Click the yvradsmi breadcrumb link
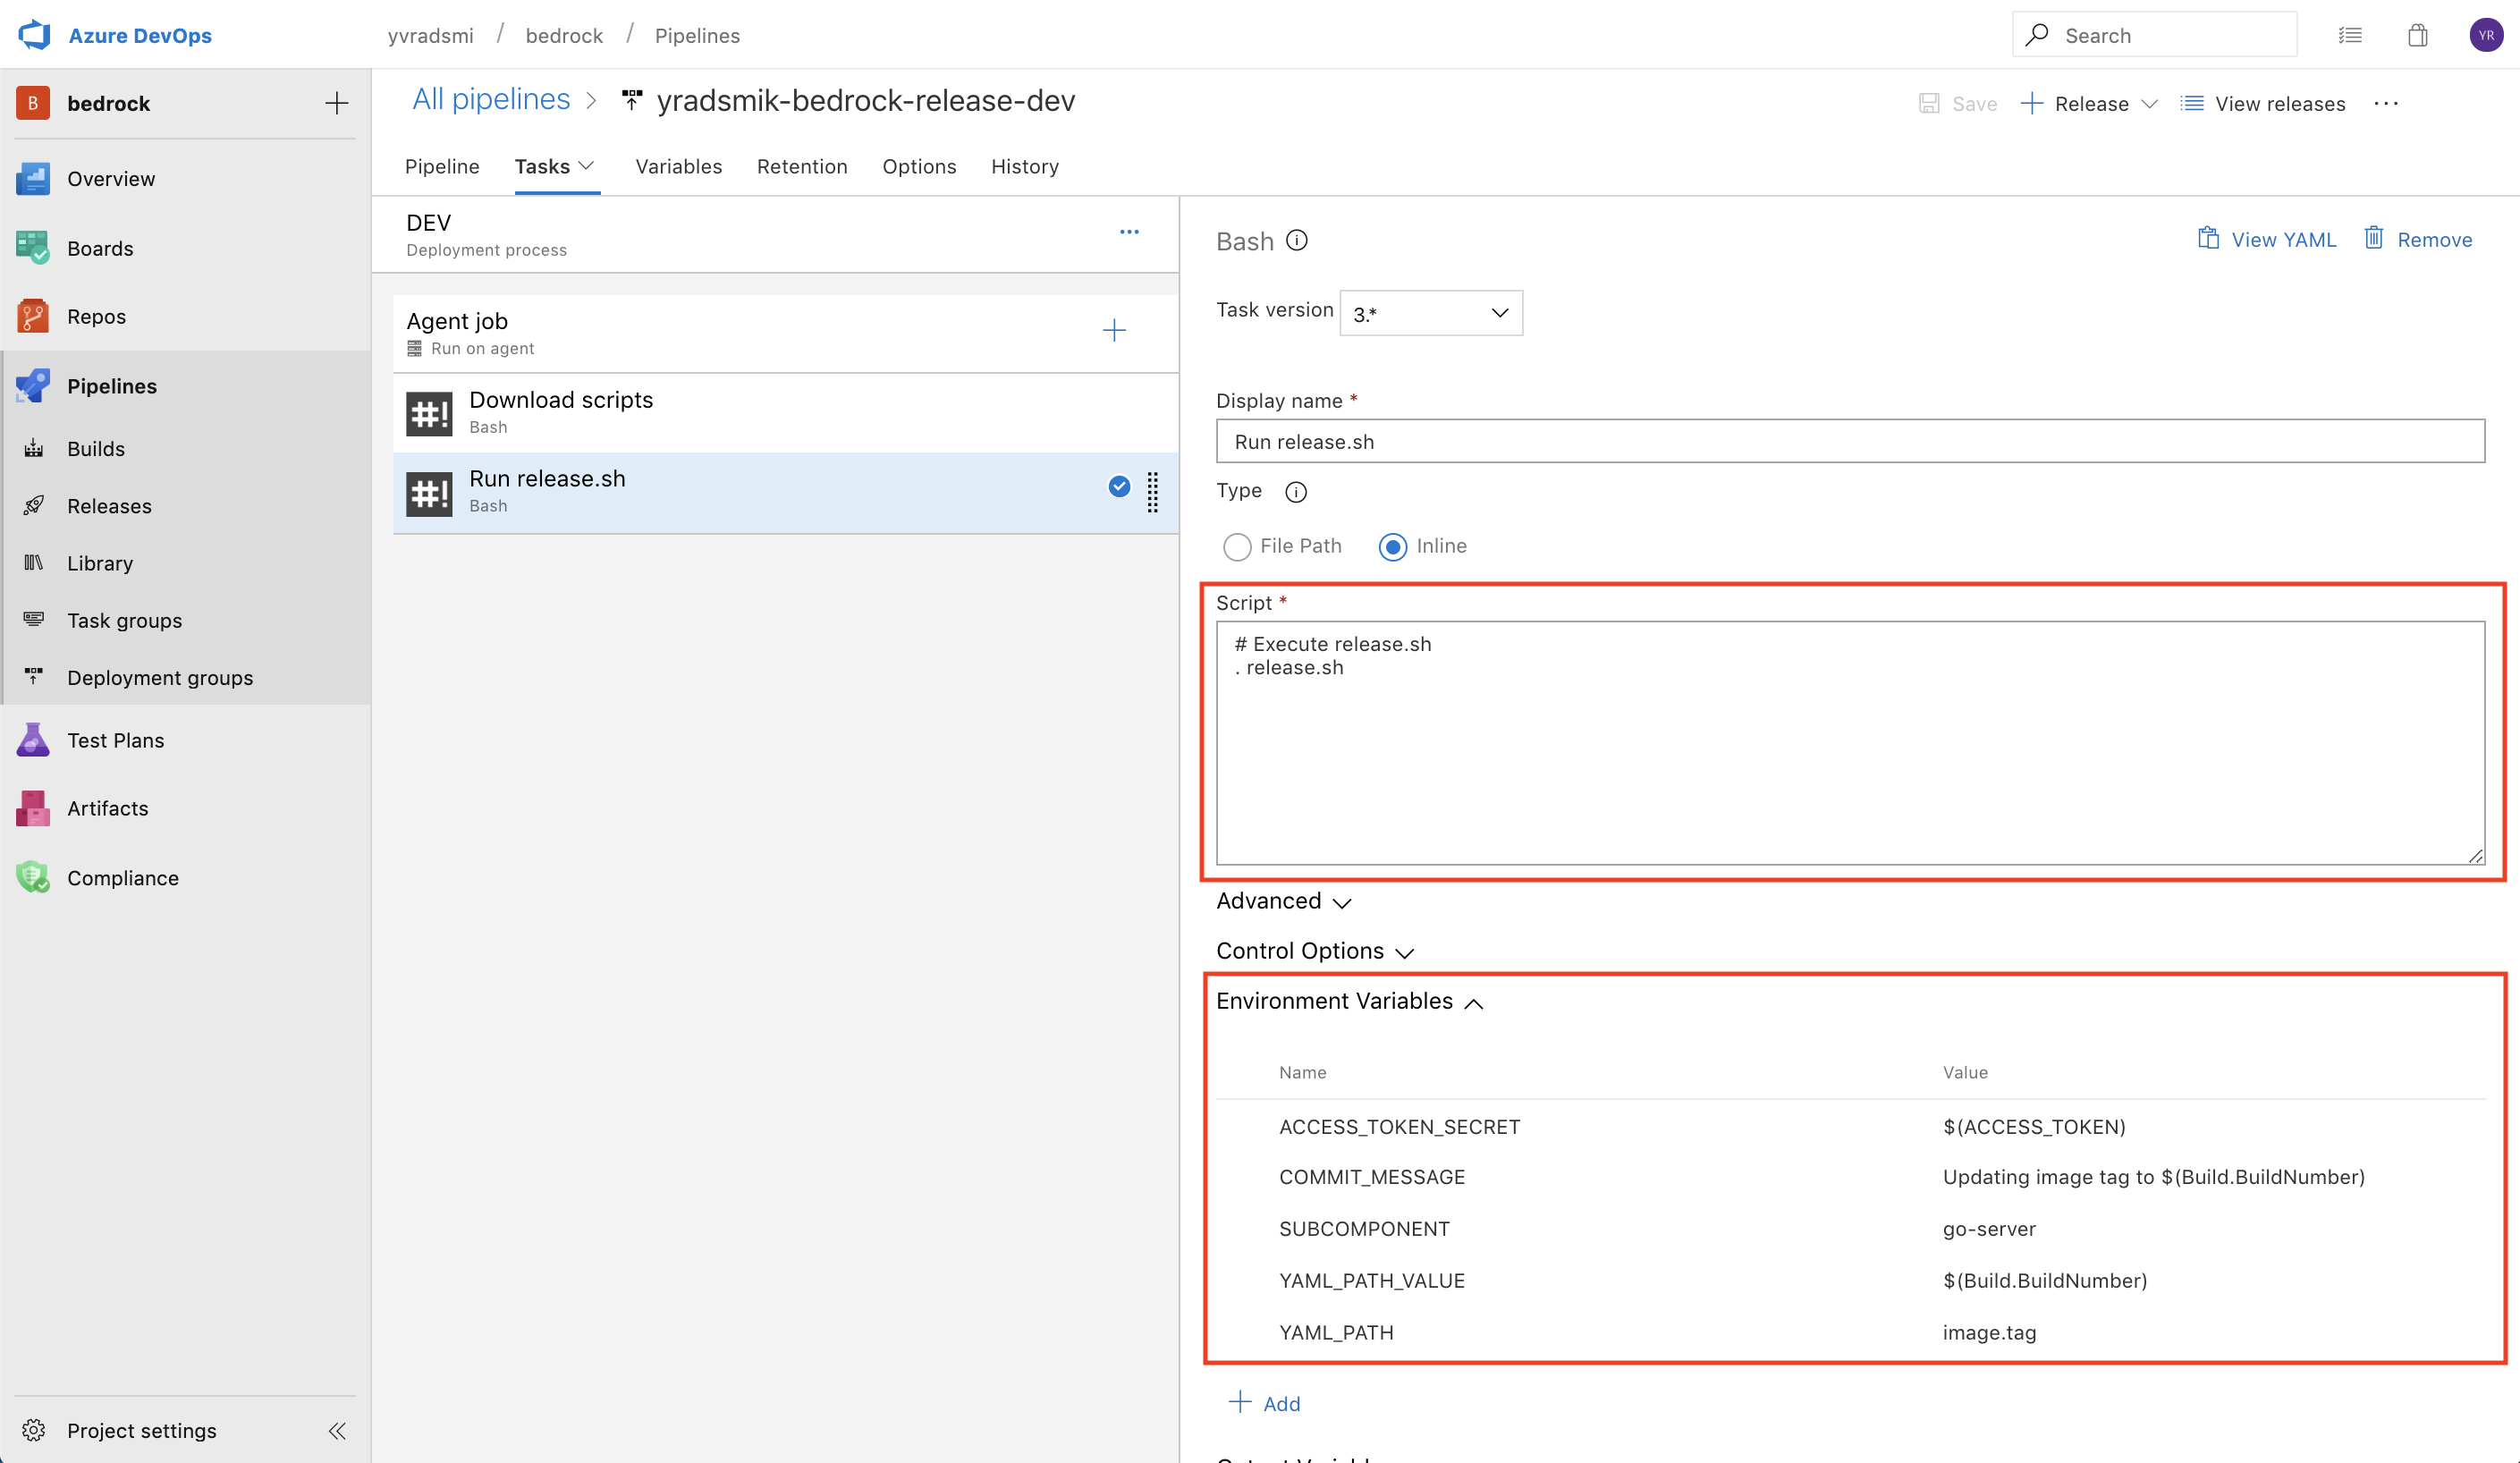This screenshot has width=2520, height=1463. tap(431, 35)
